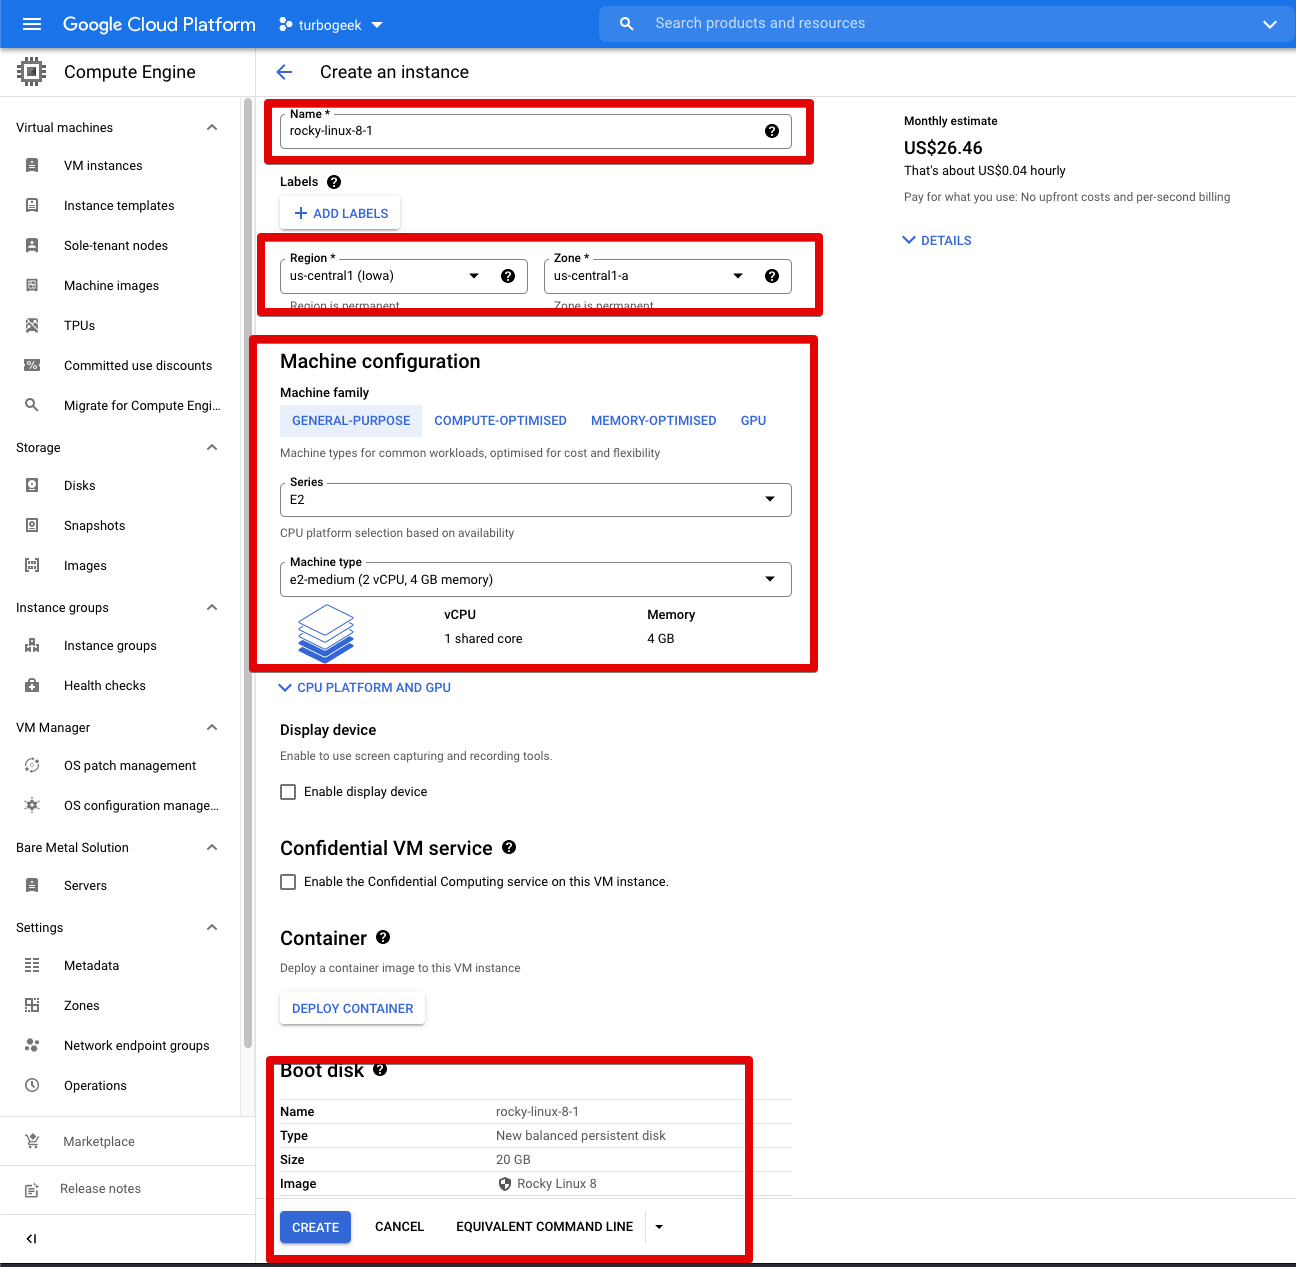Image resolution: width=1296 pixels, height=1267 pixels.
Task: Click the OS patch management icon
Action: click(x=32, y=765)
